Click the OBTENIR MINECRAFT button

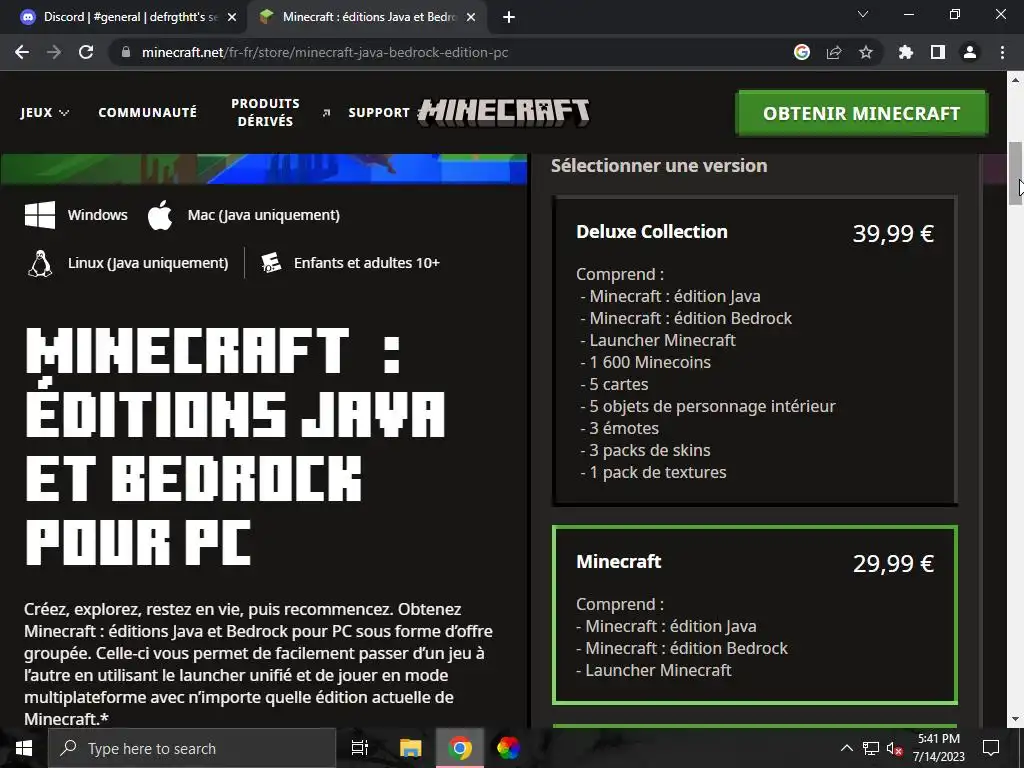coord(861,113)
